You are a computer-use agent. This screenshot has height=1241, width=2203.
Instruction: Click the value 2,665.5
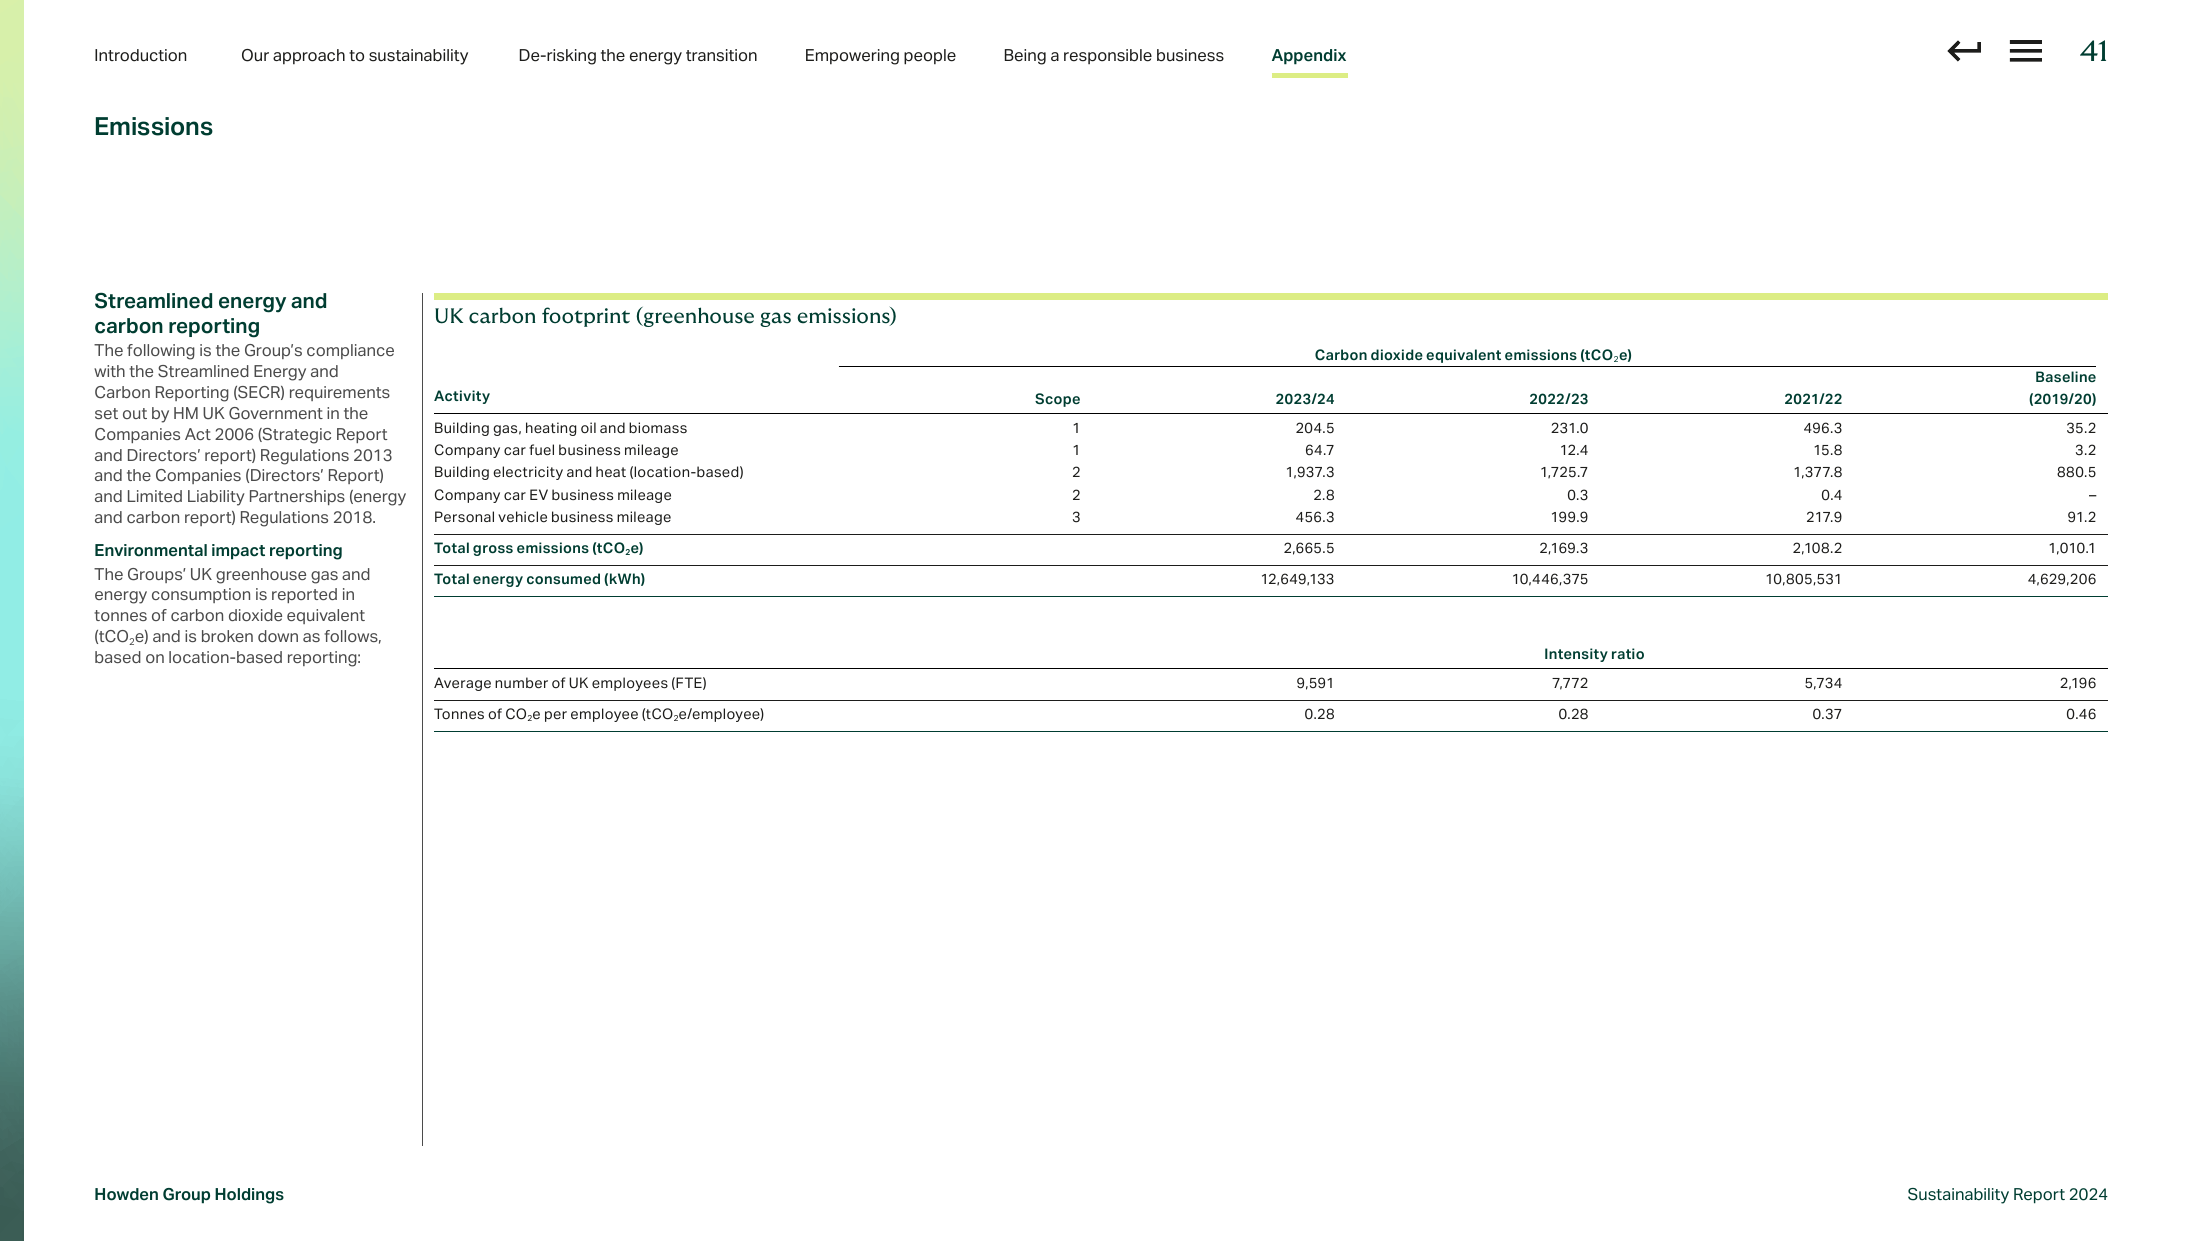(1308, 549)
